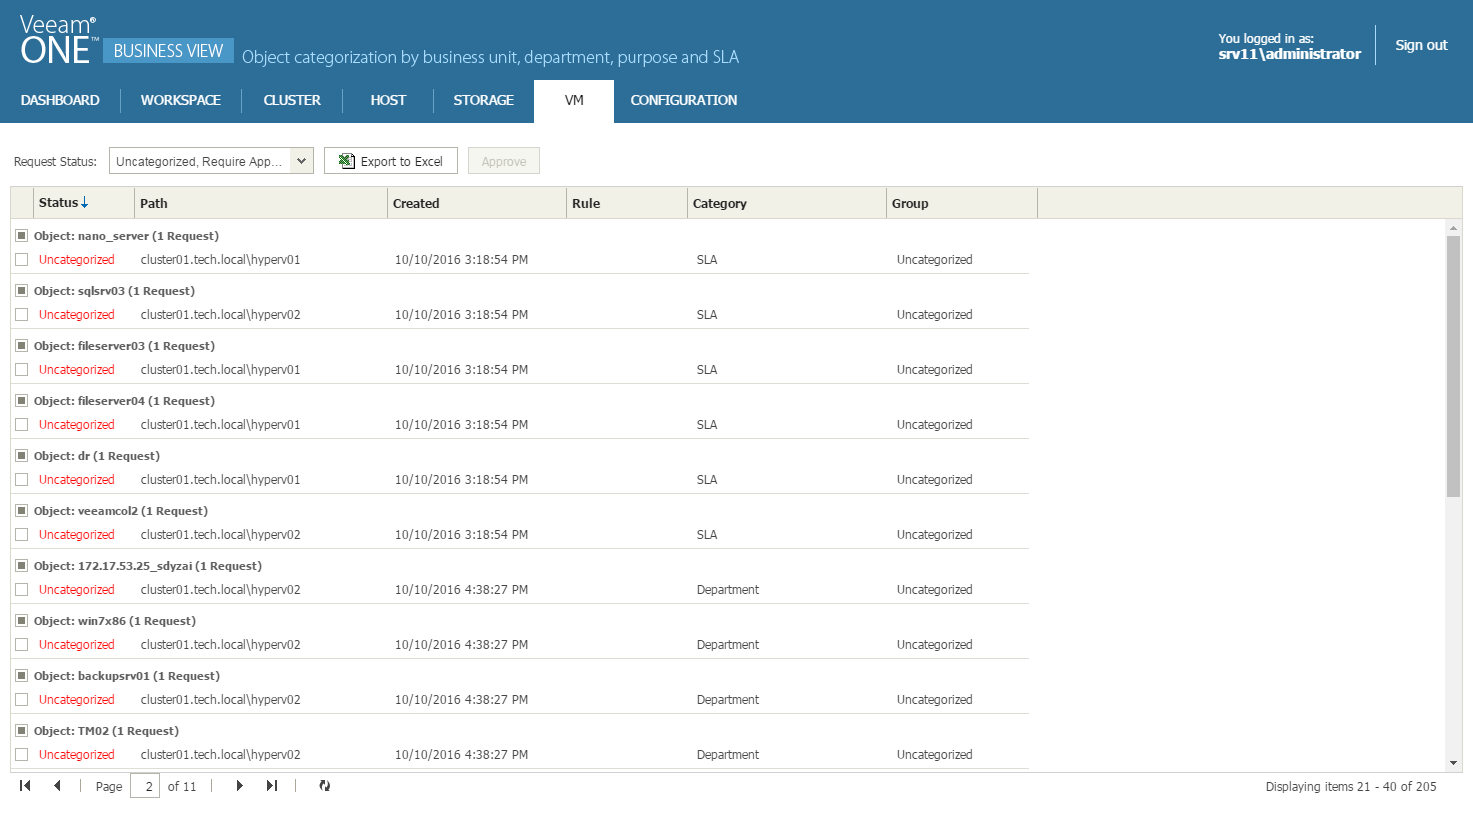Screen dimensions: 1473x818
Task: Collapse the backupsrv01 object group
Action: [22, 676]
